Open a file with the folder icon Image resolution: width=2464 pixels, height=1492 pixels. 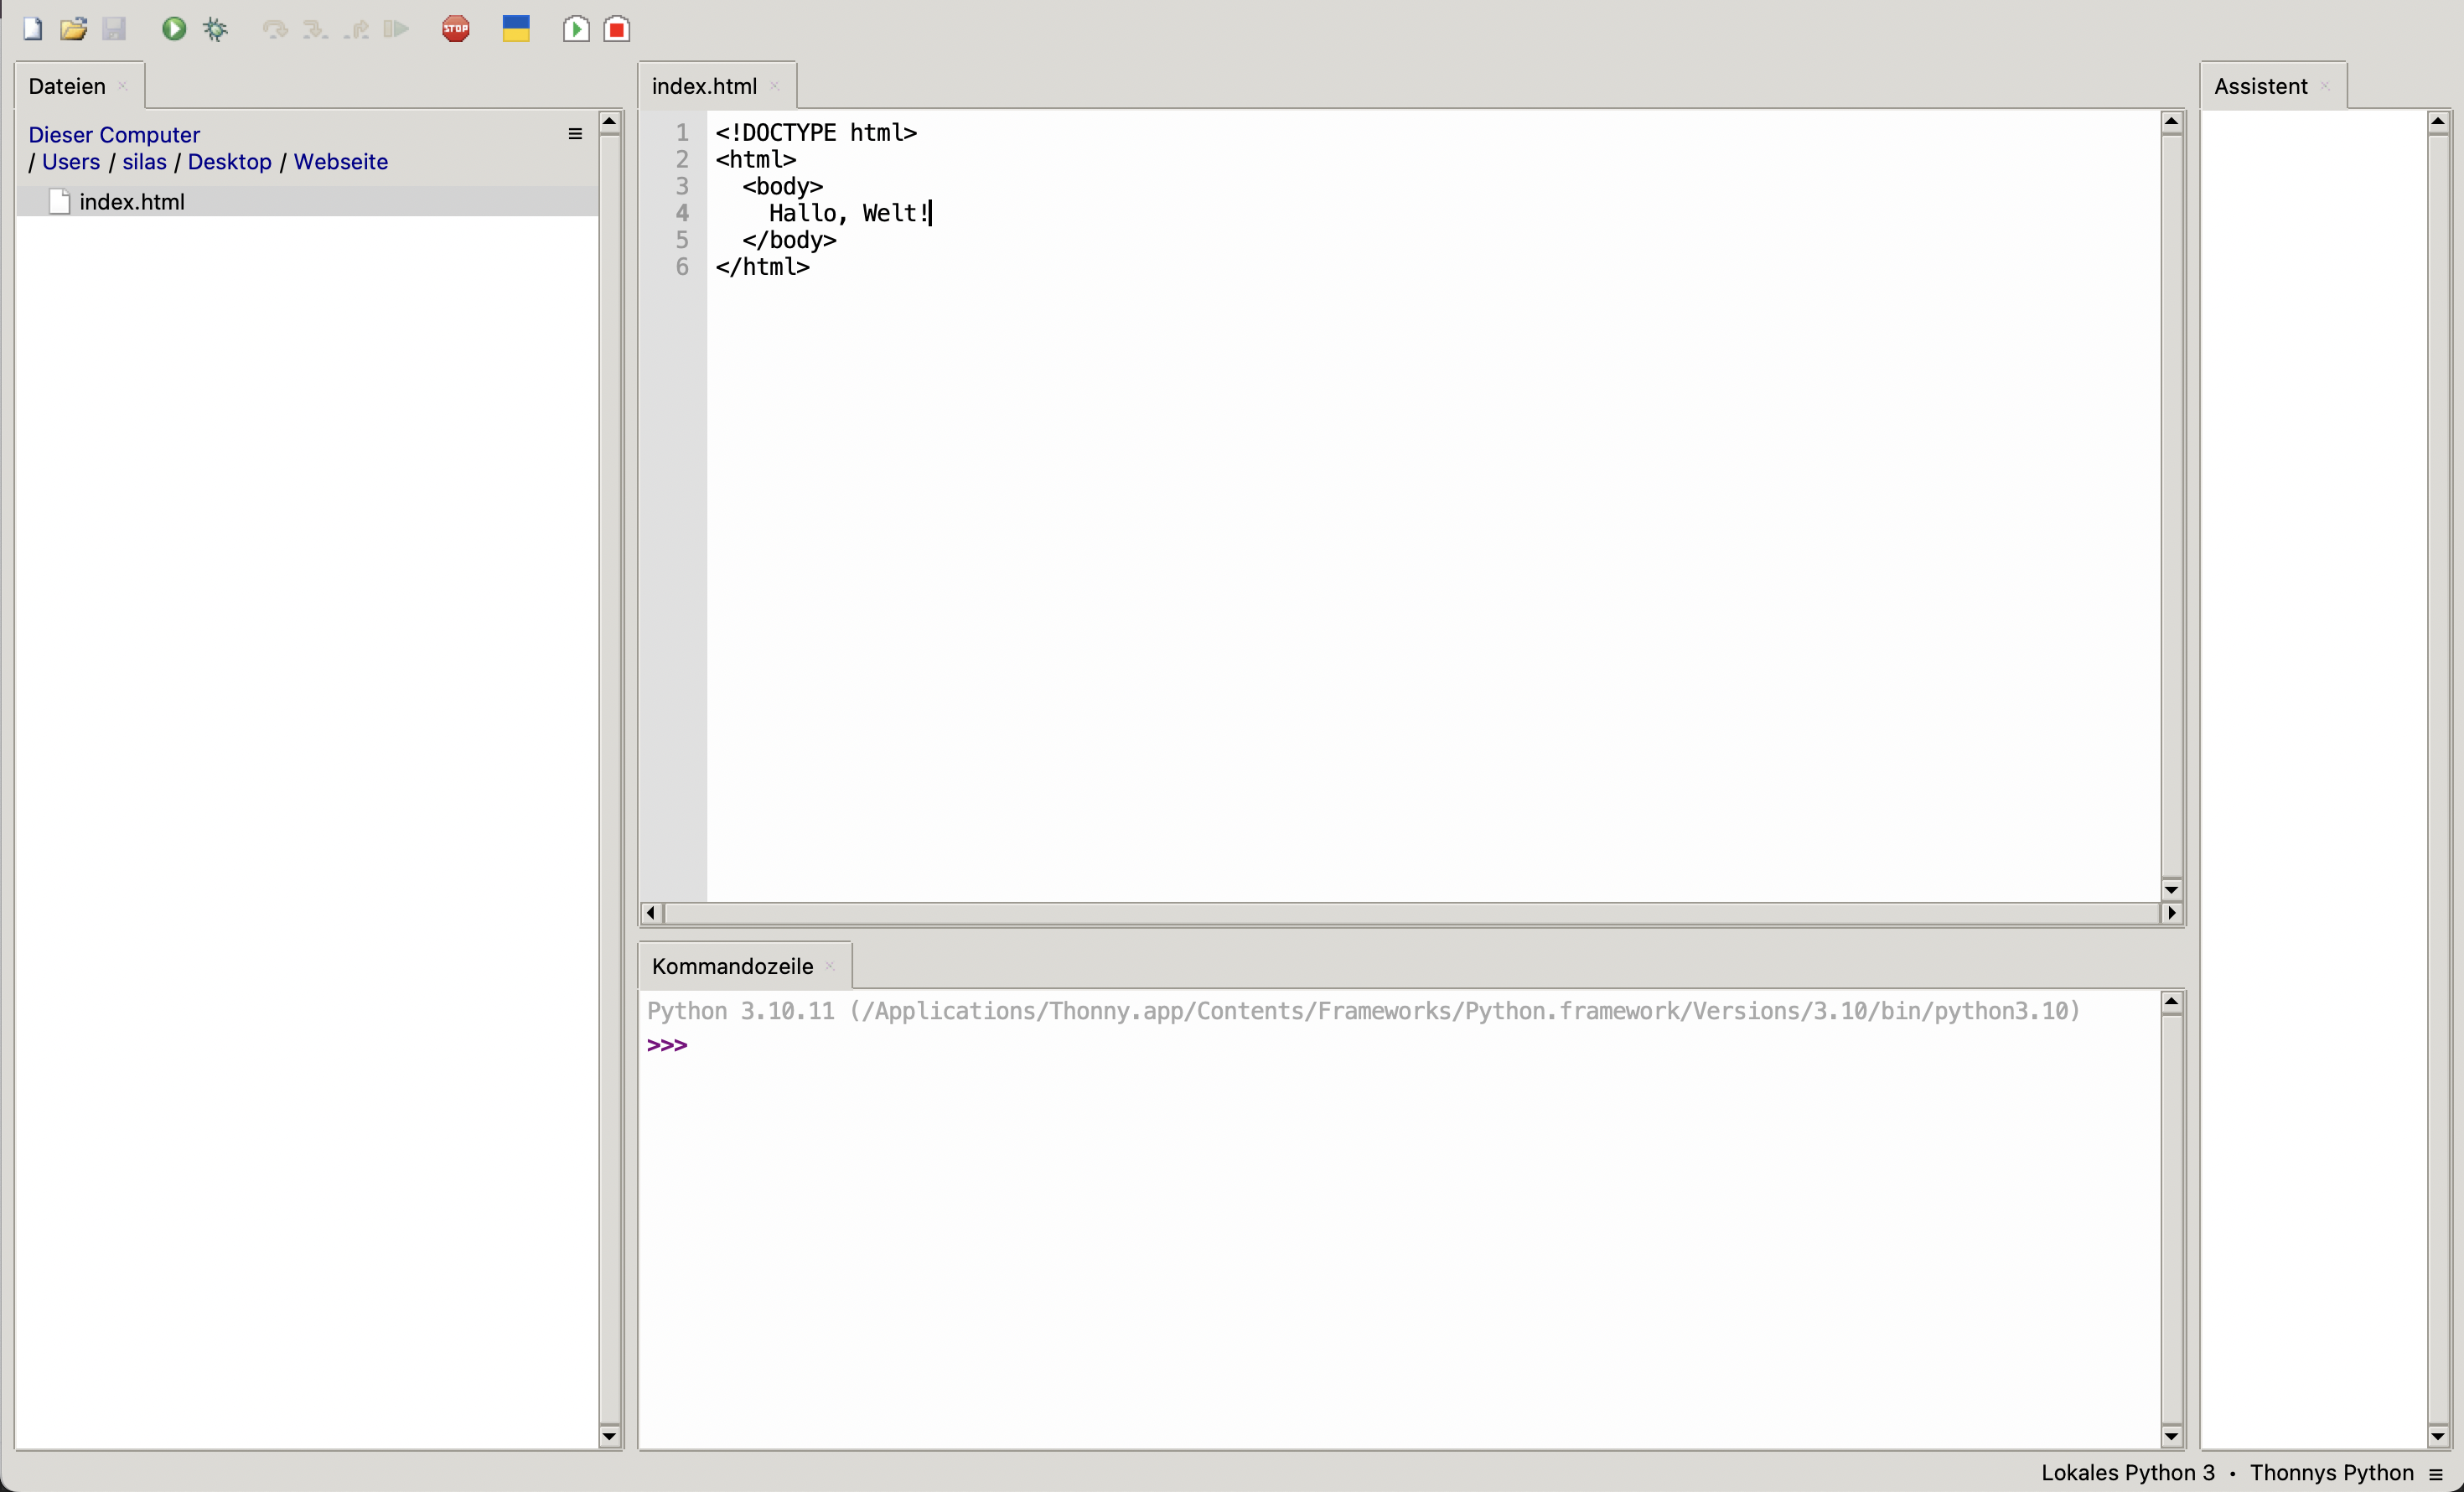coord(73,29)
